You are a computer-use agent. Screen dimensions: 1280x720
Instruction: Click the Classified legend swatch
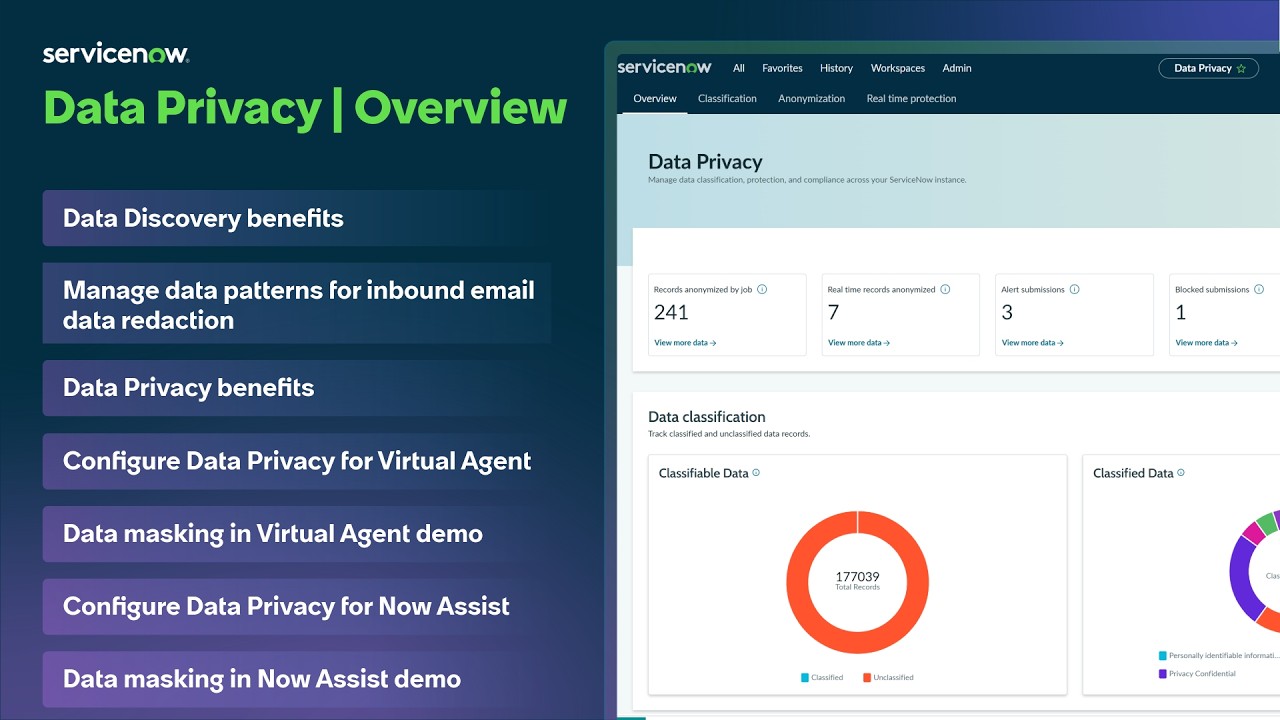(805, 677)
